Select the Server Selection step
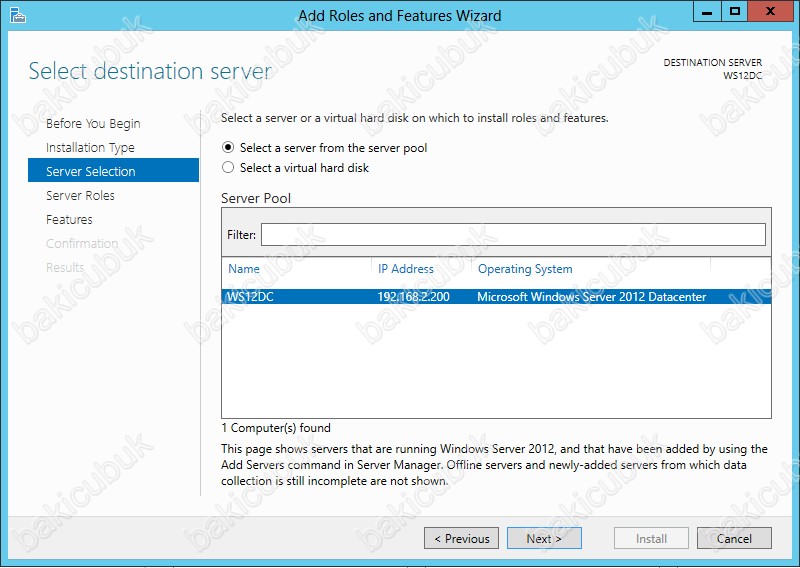 (113, 170)
